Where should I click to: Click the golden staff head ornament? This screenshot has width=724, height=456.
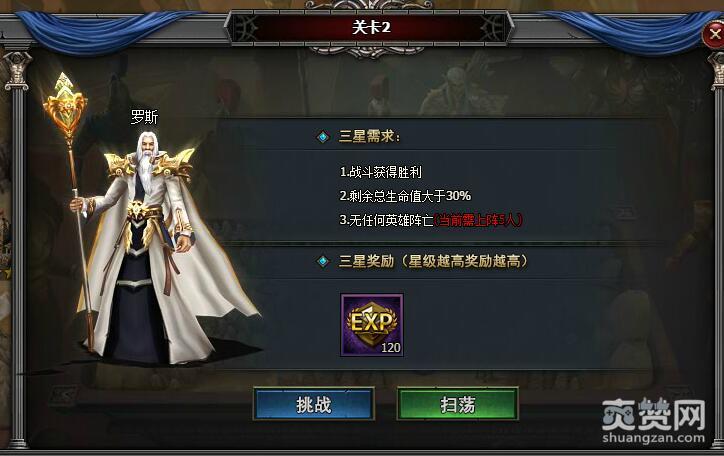coord(65,106)
